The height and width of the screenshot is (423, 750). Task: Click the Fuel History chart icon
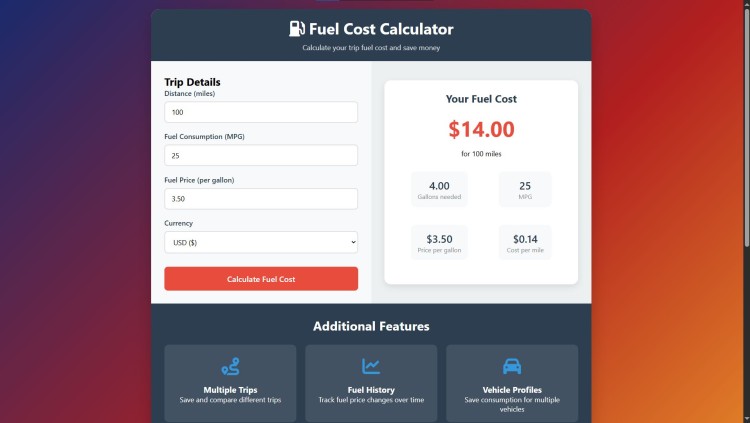pos(371,367)
